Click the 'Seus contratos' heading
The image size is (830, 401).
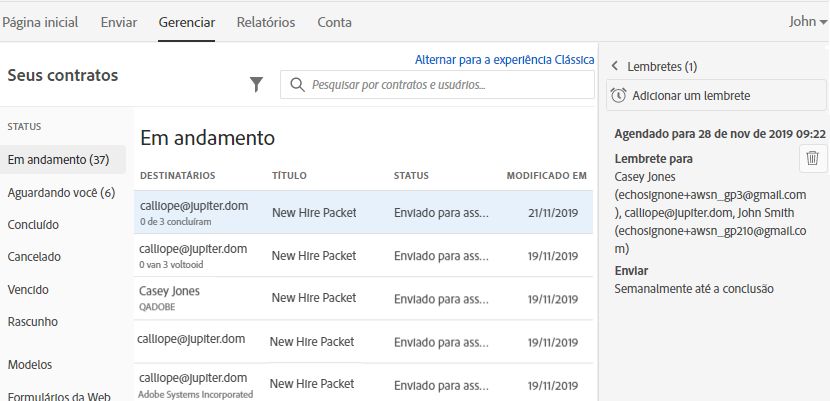pos(63,75)
